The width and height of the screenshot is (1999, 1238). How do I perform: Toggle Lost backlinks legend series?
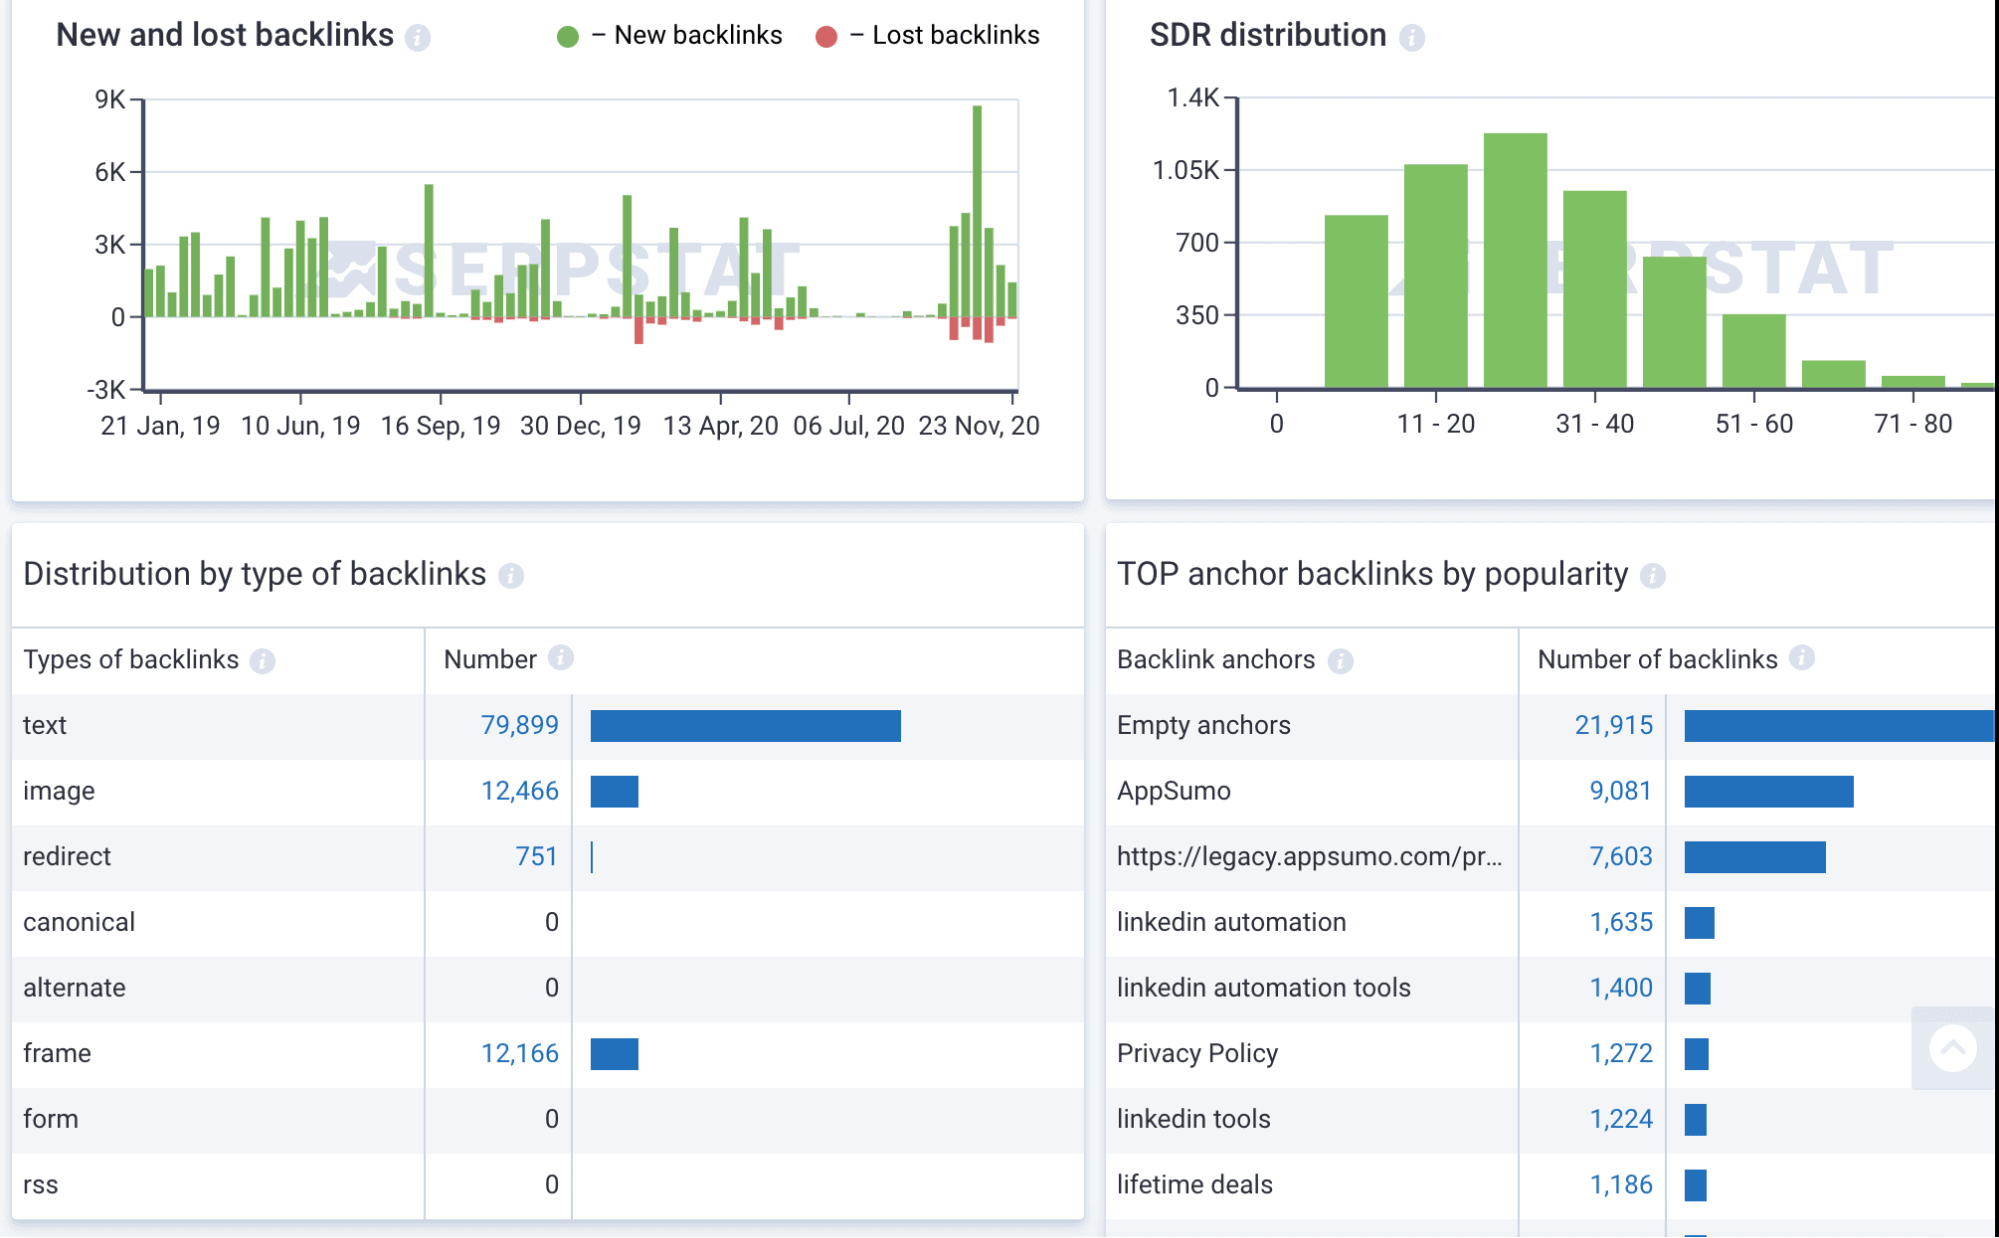[927, 36]
